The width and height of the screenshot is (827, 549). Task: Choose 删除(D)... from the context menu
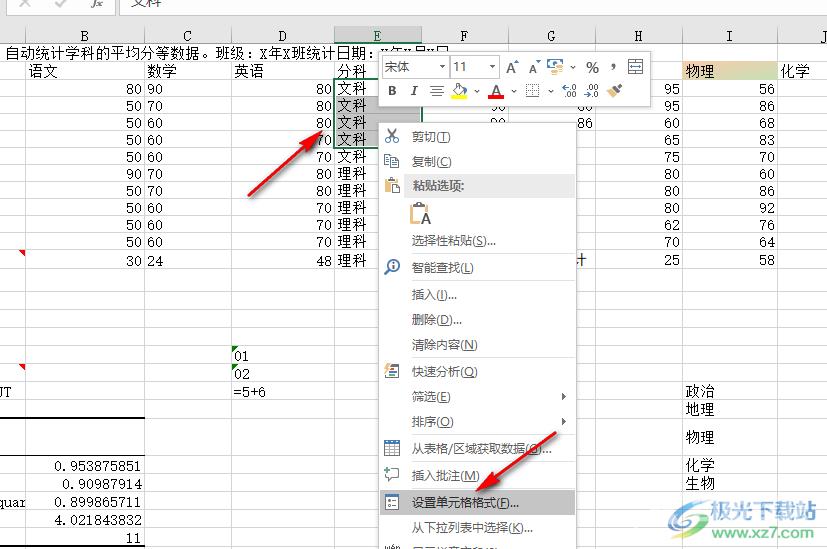click(x=478, y=320)
